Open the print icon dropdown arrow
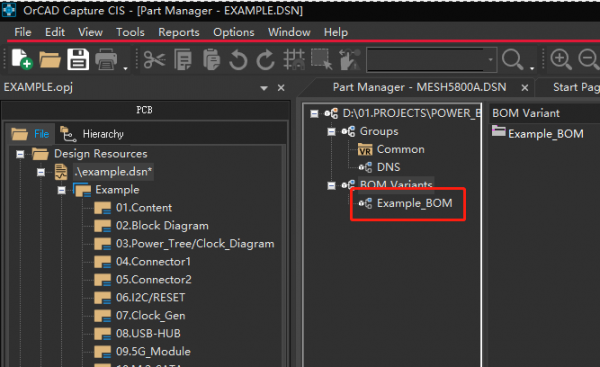This screenshot has width=600, height=367. [x=125, y=69]
